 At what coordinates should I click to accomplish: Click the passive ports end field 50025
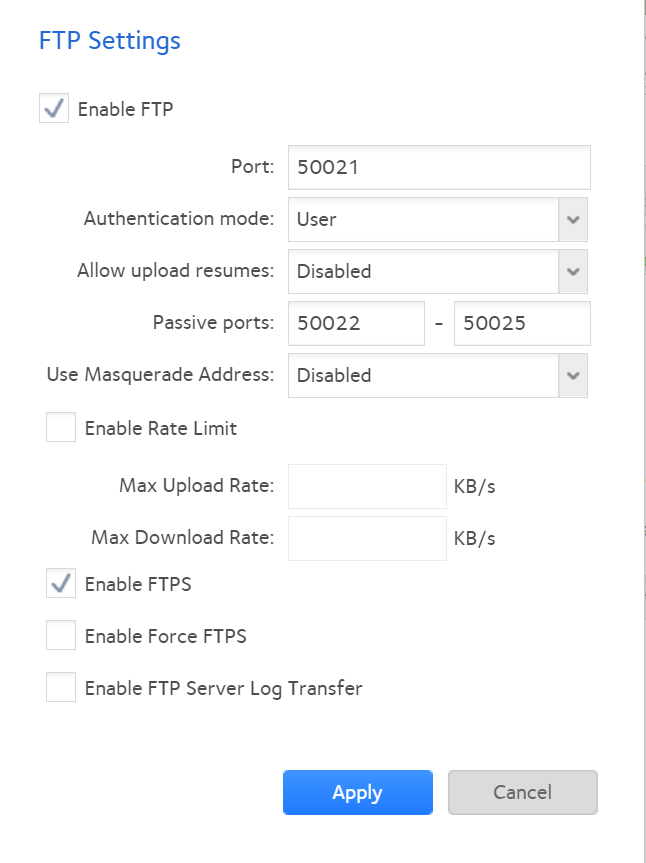pyautogui.click(x=522, y=324)
